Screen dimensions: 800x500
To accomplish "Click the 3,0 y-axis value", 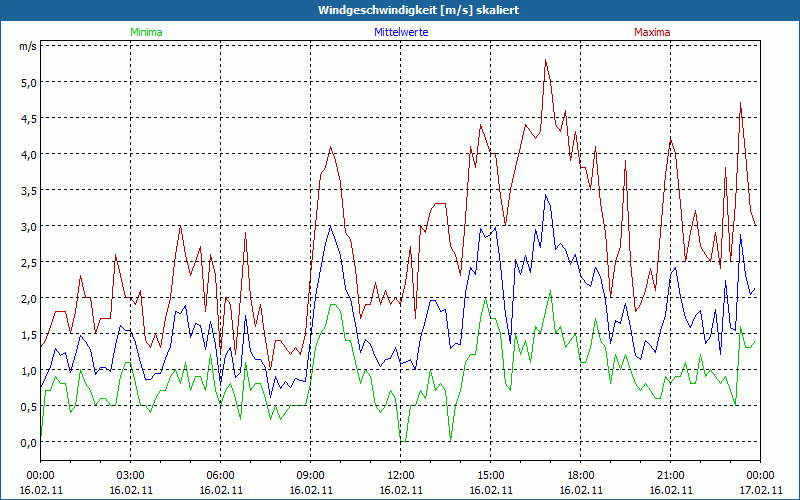I will click(28, 226).
